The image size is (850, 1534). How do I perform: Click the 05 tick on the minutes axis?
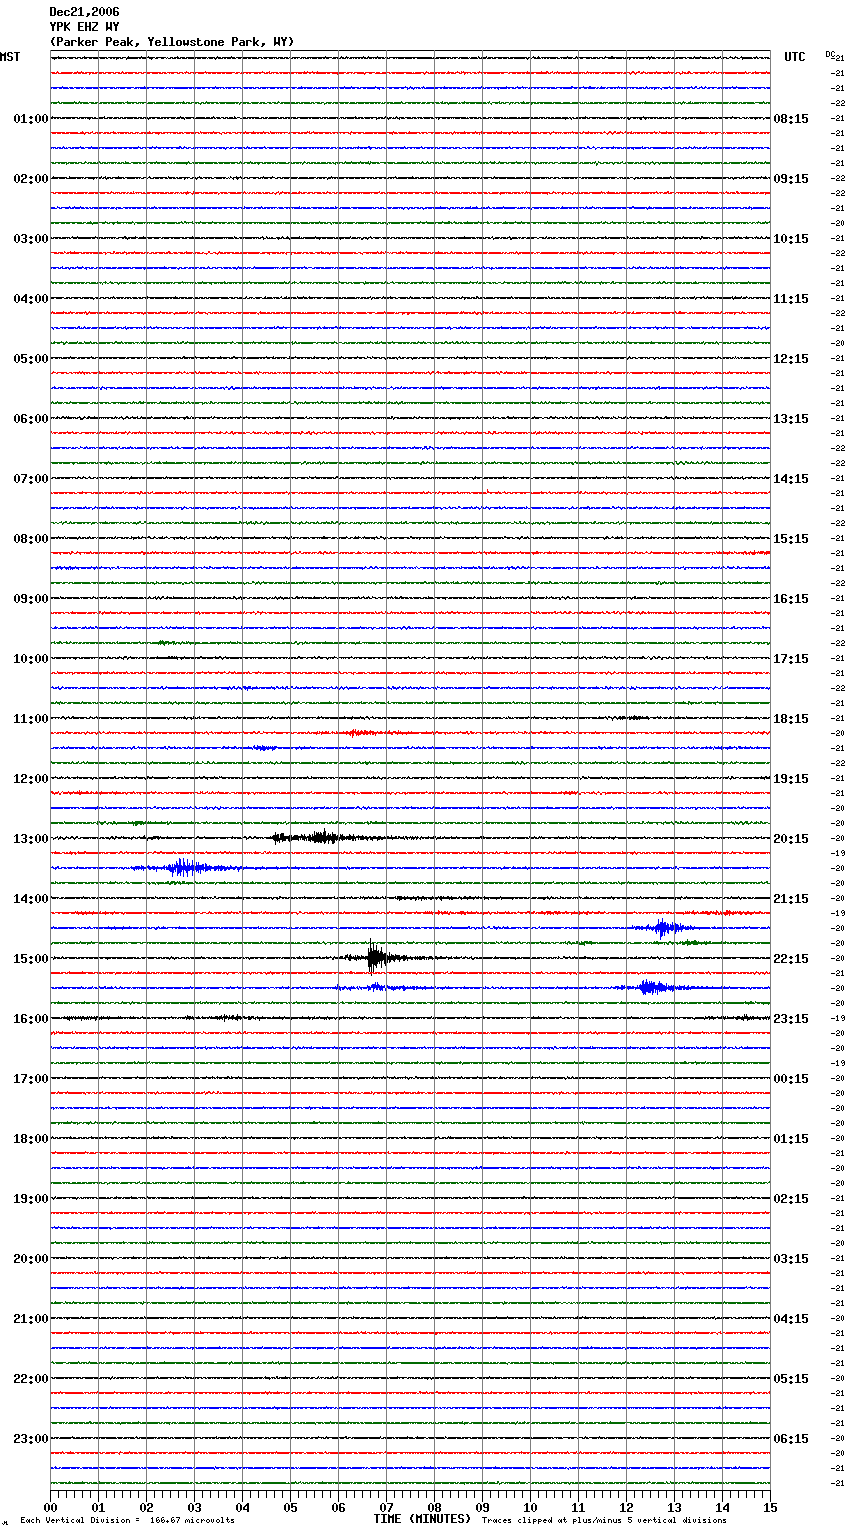(290, 1507)
